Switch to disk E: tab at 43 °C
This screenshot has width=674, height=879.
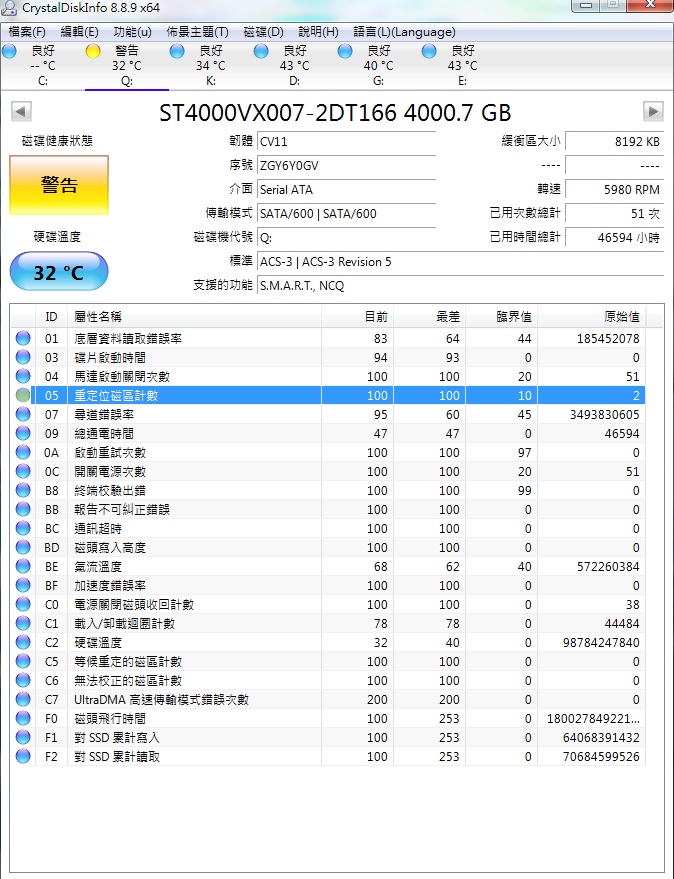461,66
